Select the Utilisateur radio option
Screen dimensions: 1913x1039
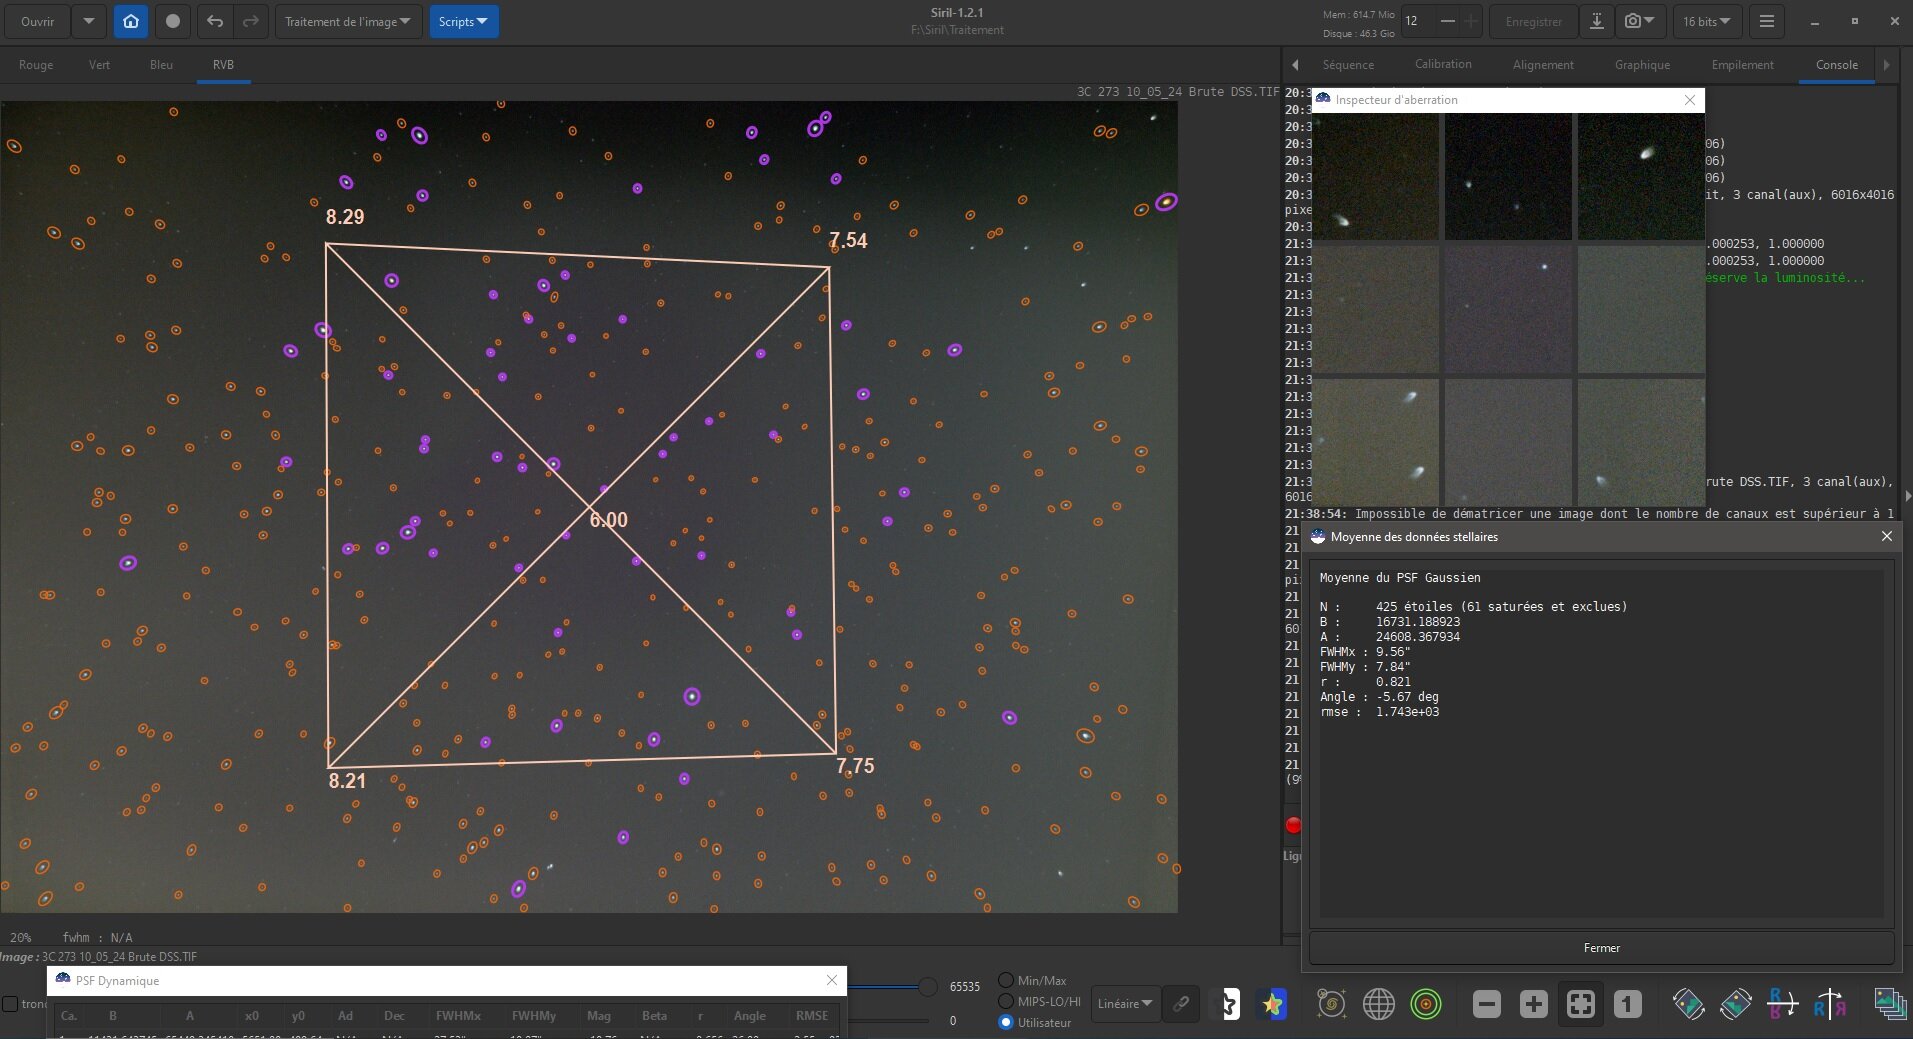pos(1006,1022)
